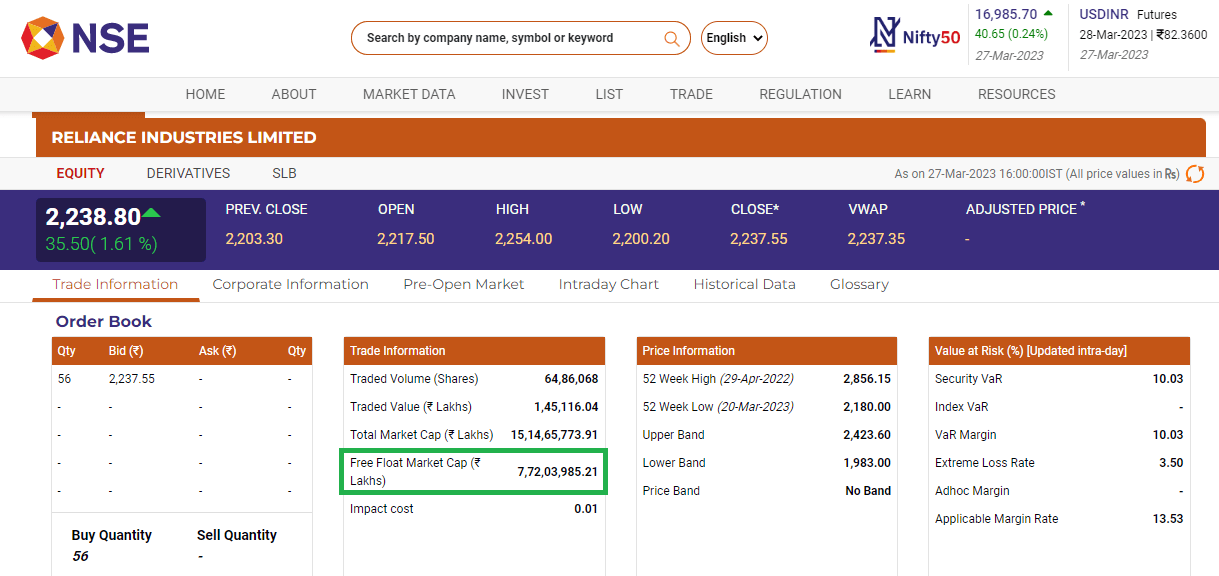The height and width of the screenshot is (576, 1219).
Task: Click the PREV. CLOSE value 2,203.30
Action: coord(254,239)
